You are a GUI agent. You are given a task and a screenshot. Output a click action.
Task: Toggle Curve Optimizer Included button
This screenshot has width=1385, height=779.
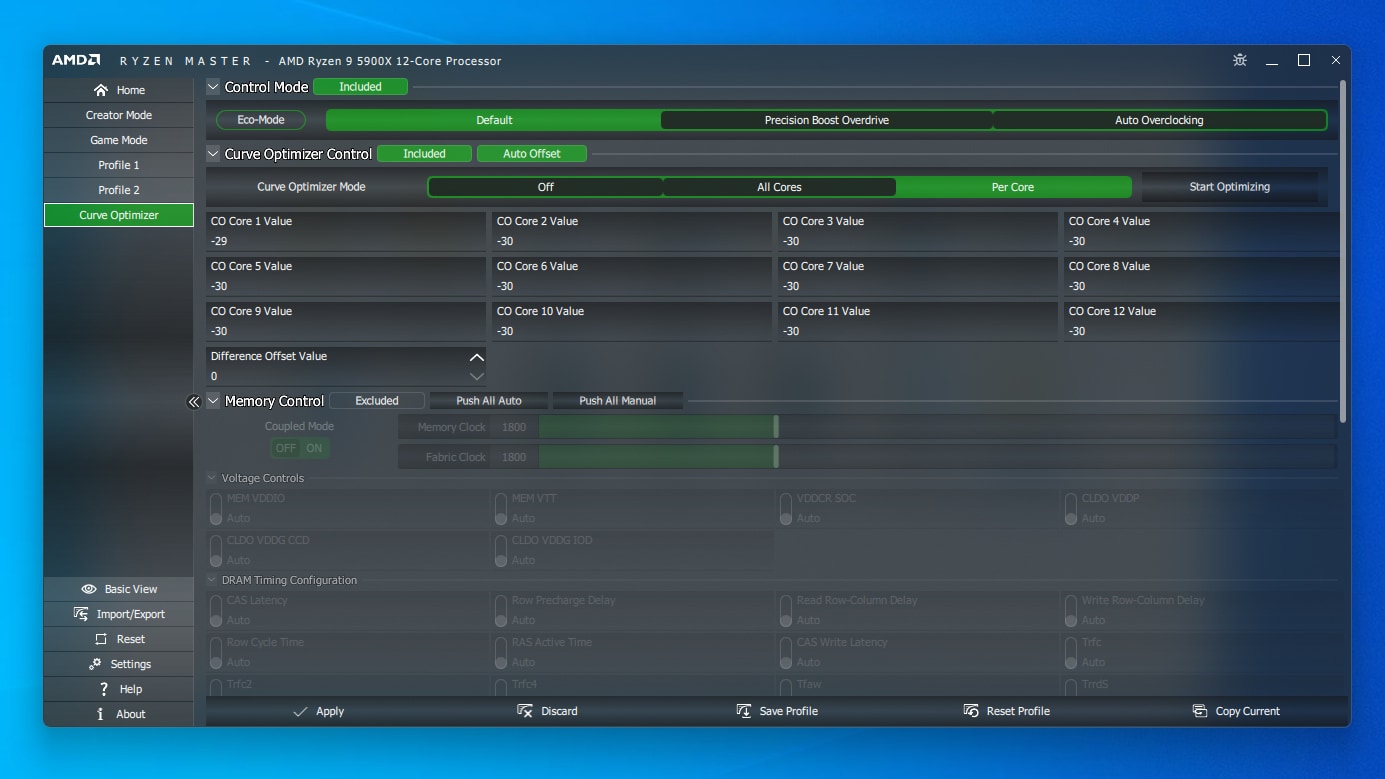pos(424,154)
